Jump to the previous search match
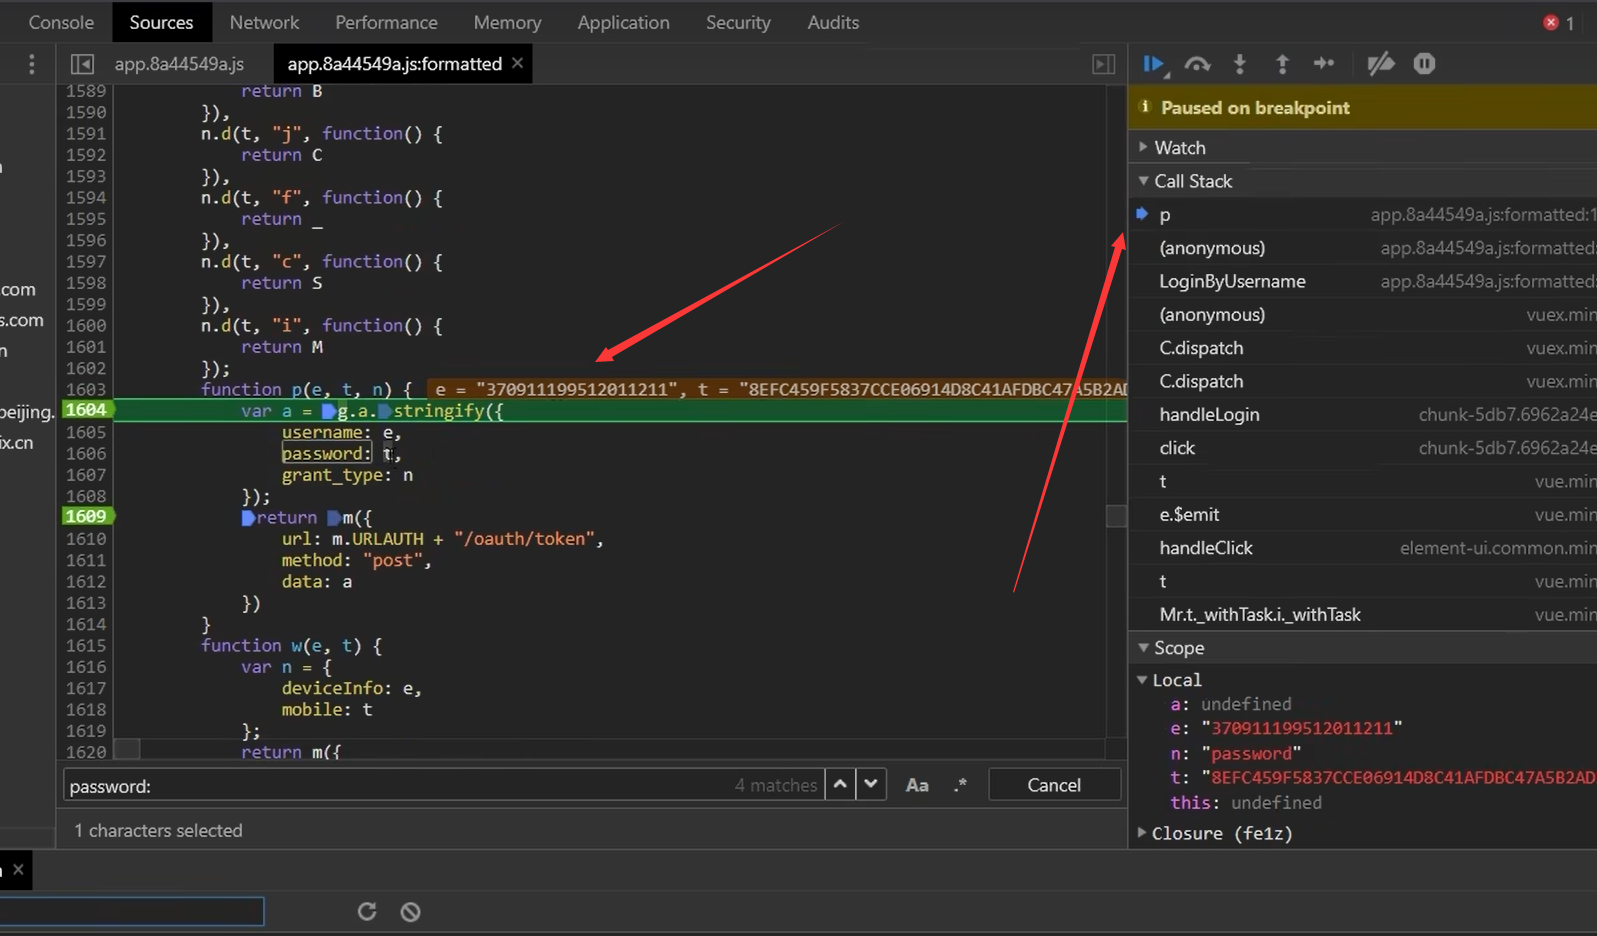Viewport: 1597px width, 936px height. pyautogui.click(x=840, y=785)
